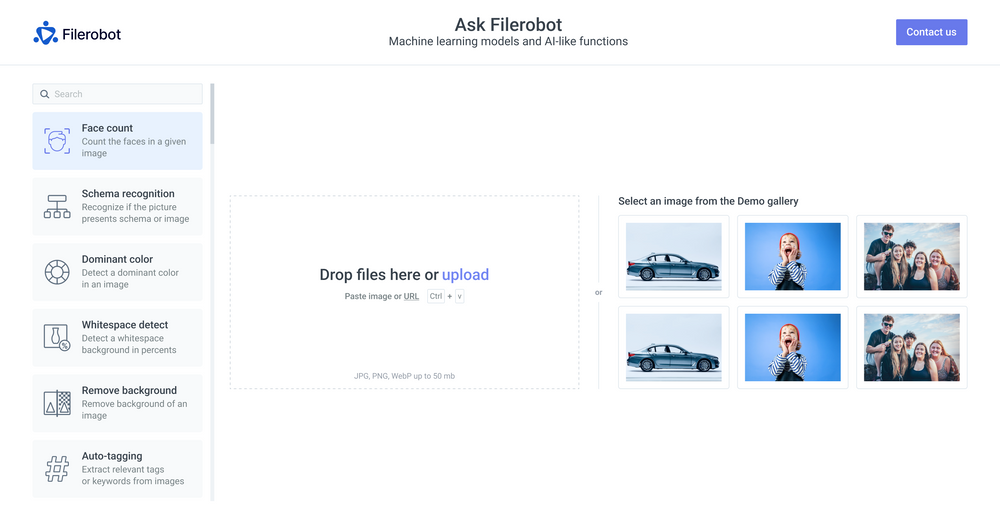Screen dimensions: 1000x506
Task: Click the Whitespace detect icon
Action: (57, 338)
